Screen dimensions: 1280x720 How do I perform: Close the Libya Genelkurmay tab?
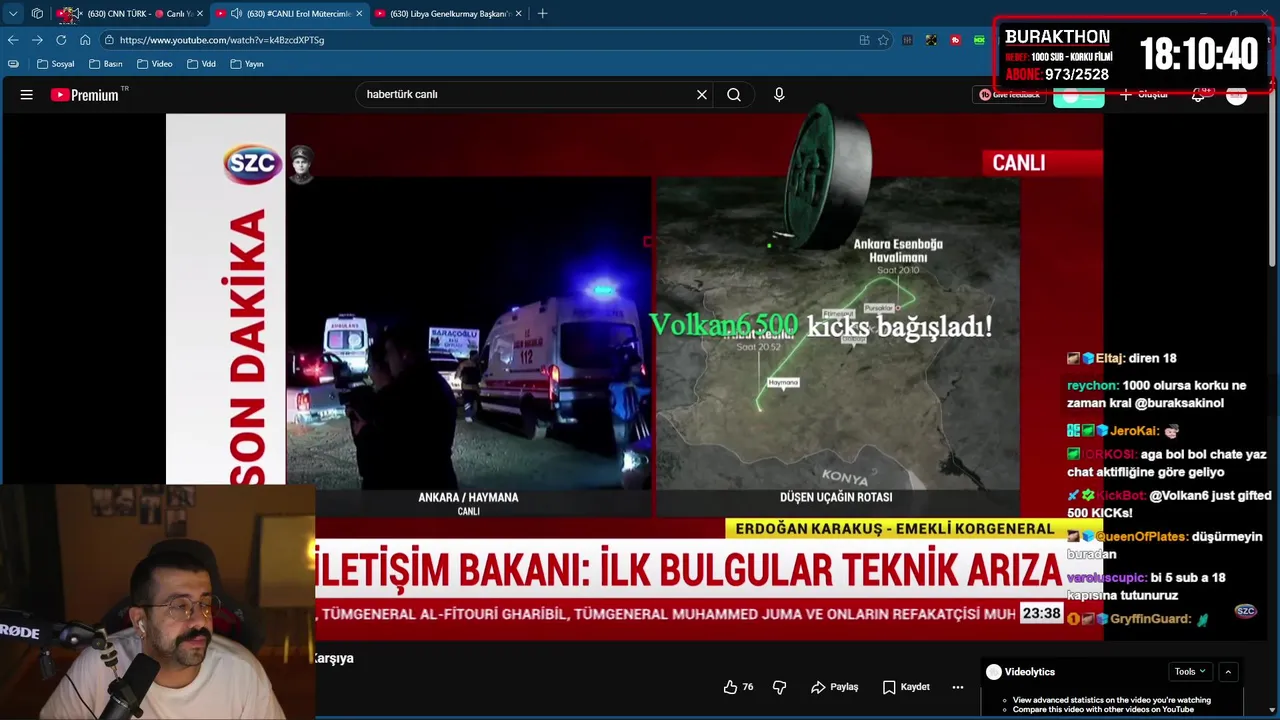point(518,14)
